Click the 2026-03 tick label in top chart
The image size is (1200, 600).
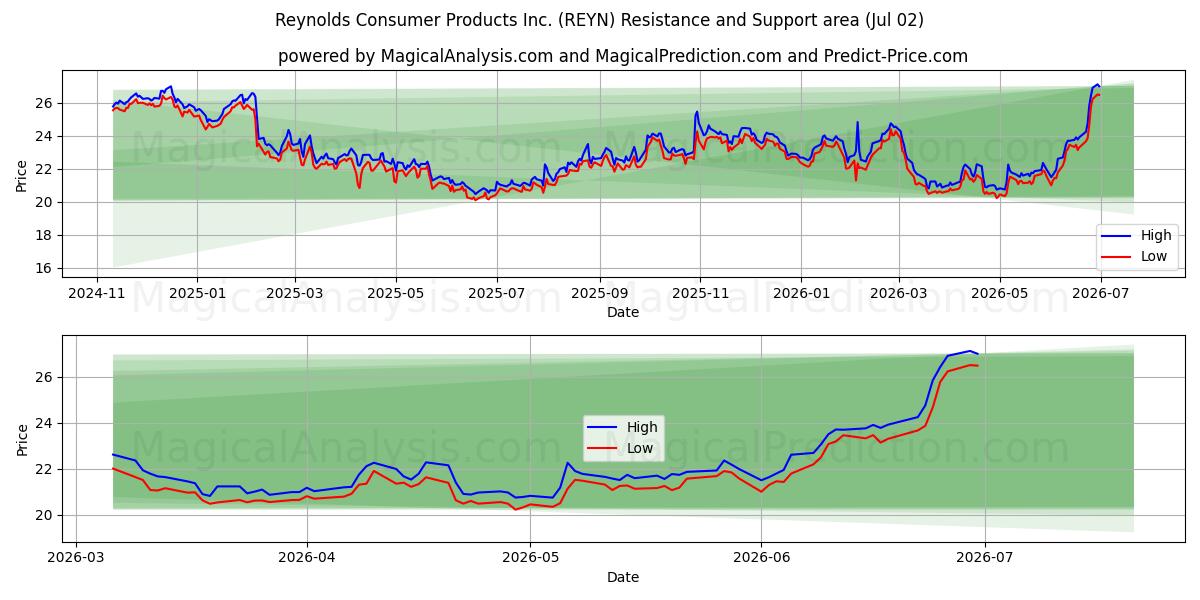pos(899,294)
